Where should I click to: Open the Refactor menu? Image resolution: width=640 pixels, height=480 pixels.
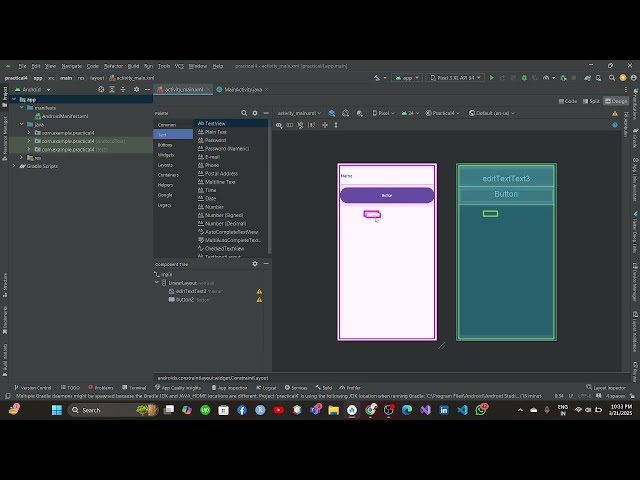(113, 66)
